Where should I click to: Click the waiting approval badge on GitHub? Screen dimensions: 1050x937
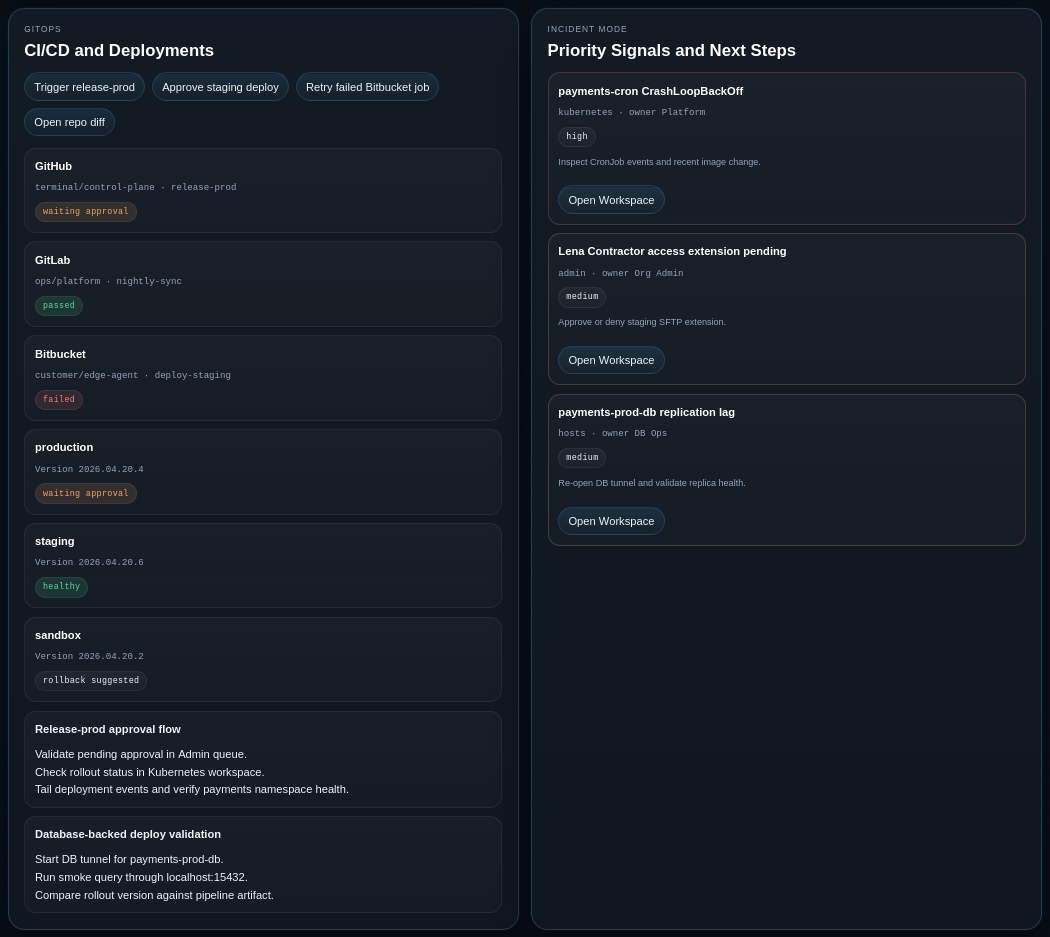coord(85,211)
